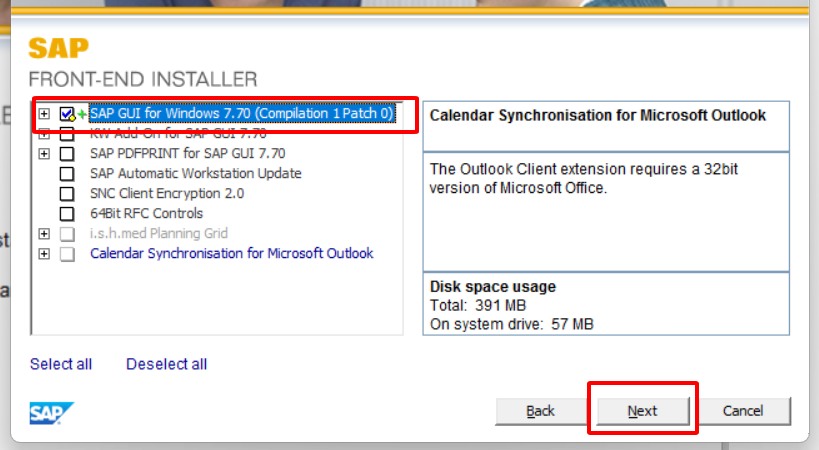The width and height of the screenshot is (819, 450).
Task: Expand Calendar Synchronisation for Microsoft Outlook node
Action: point(44,254)
